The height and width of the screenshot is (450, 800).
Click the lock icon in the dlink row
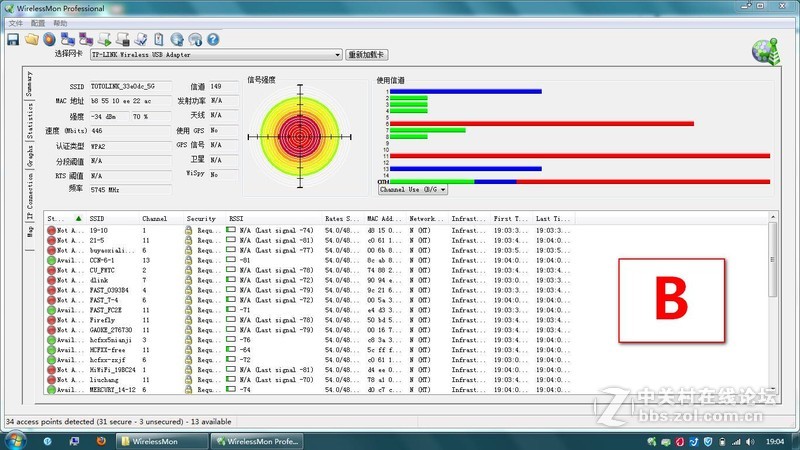coord(188,280)
